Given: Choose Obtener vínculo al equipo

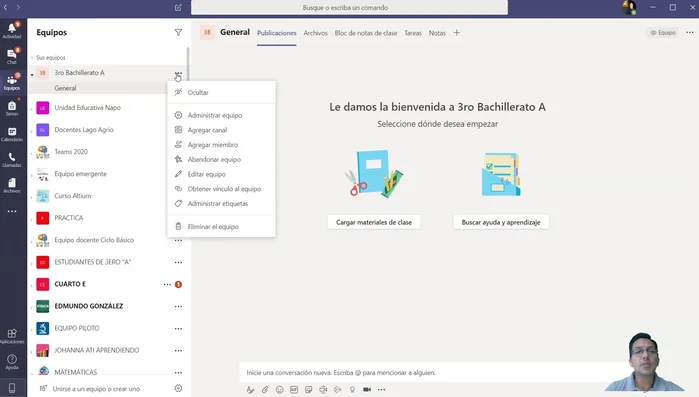Looking at the screenshot, I should tap(222, 189).
